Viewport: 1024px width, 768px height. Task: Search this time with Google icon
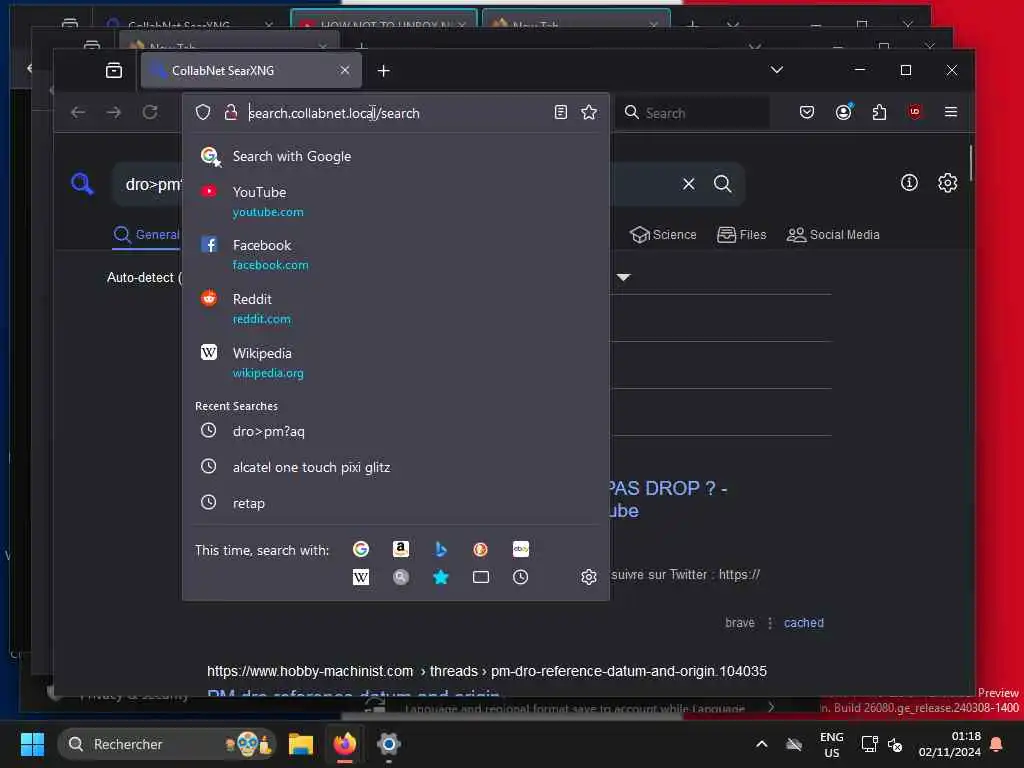click(x=360, y=549)
